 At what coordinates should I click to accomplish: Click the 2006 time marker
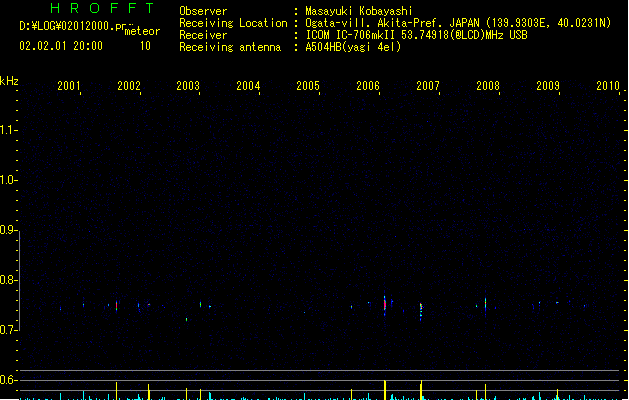[368, 85]
